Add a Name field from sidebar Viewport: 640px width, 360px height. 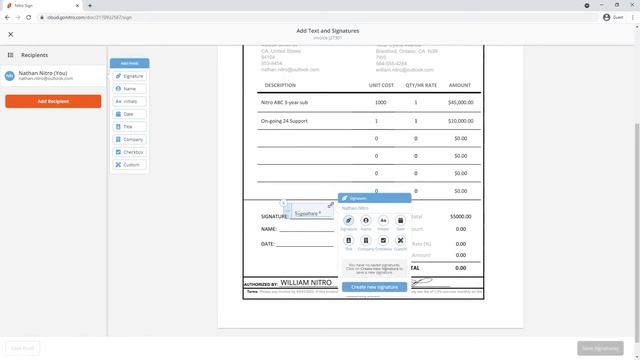129,89
